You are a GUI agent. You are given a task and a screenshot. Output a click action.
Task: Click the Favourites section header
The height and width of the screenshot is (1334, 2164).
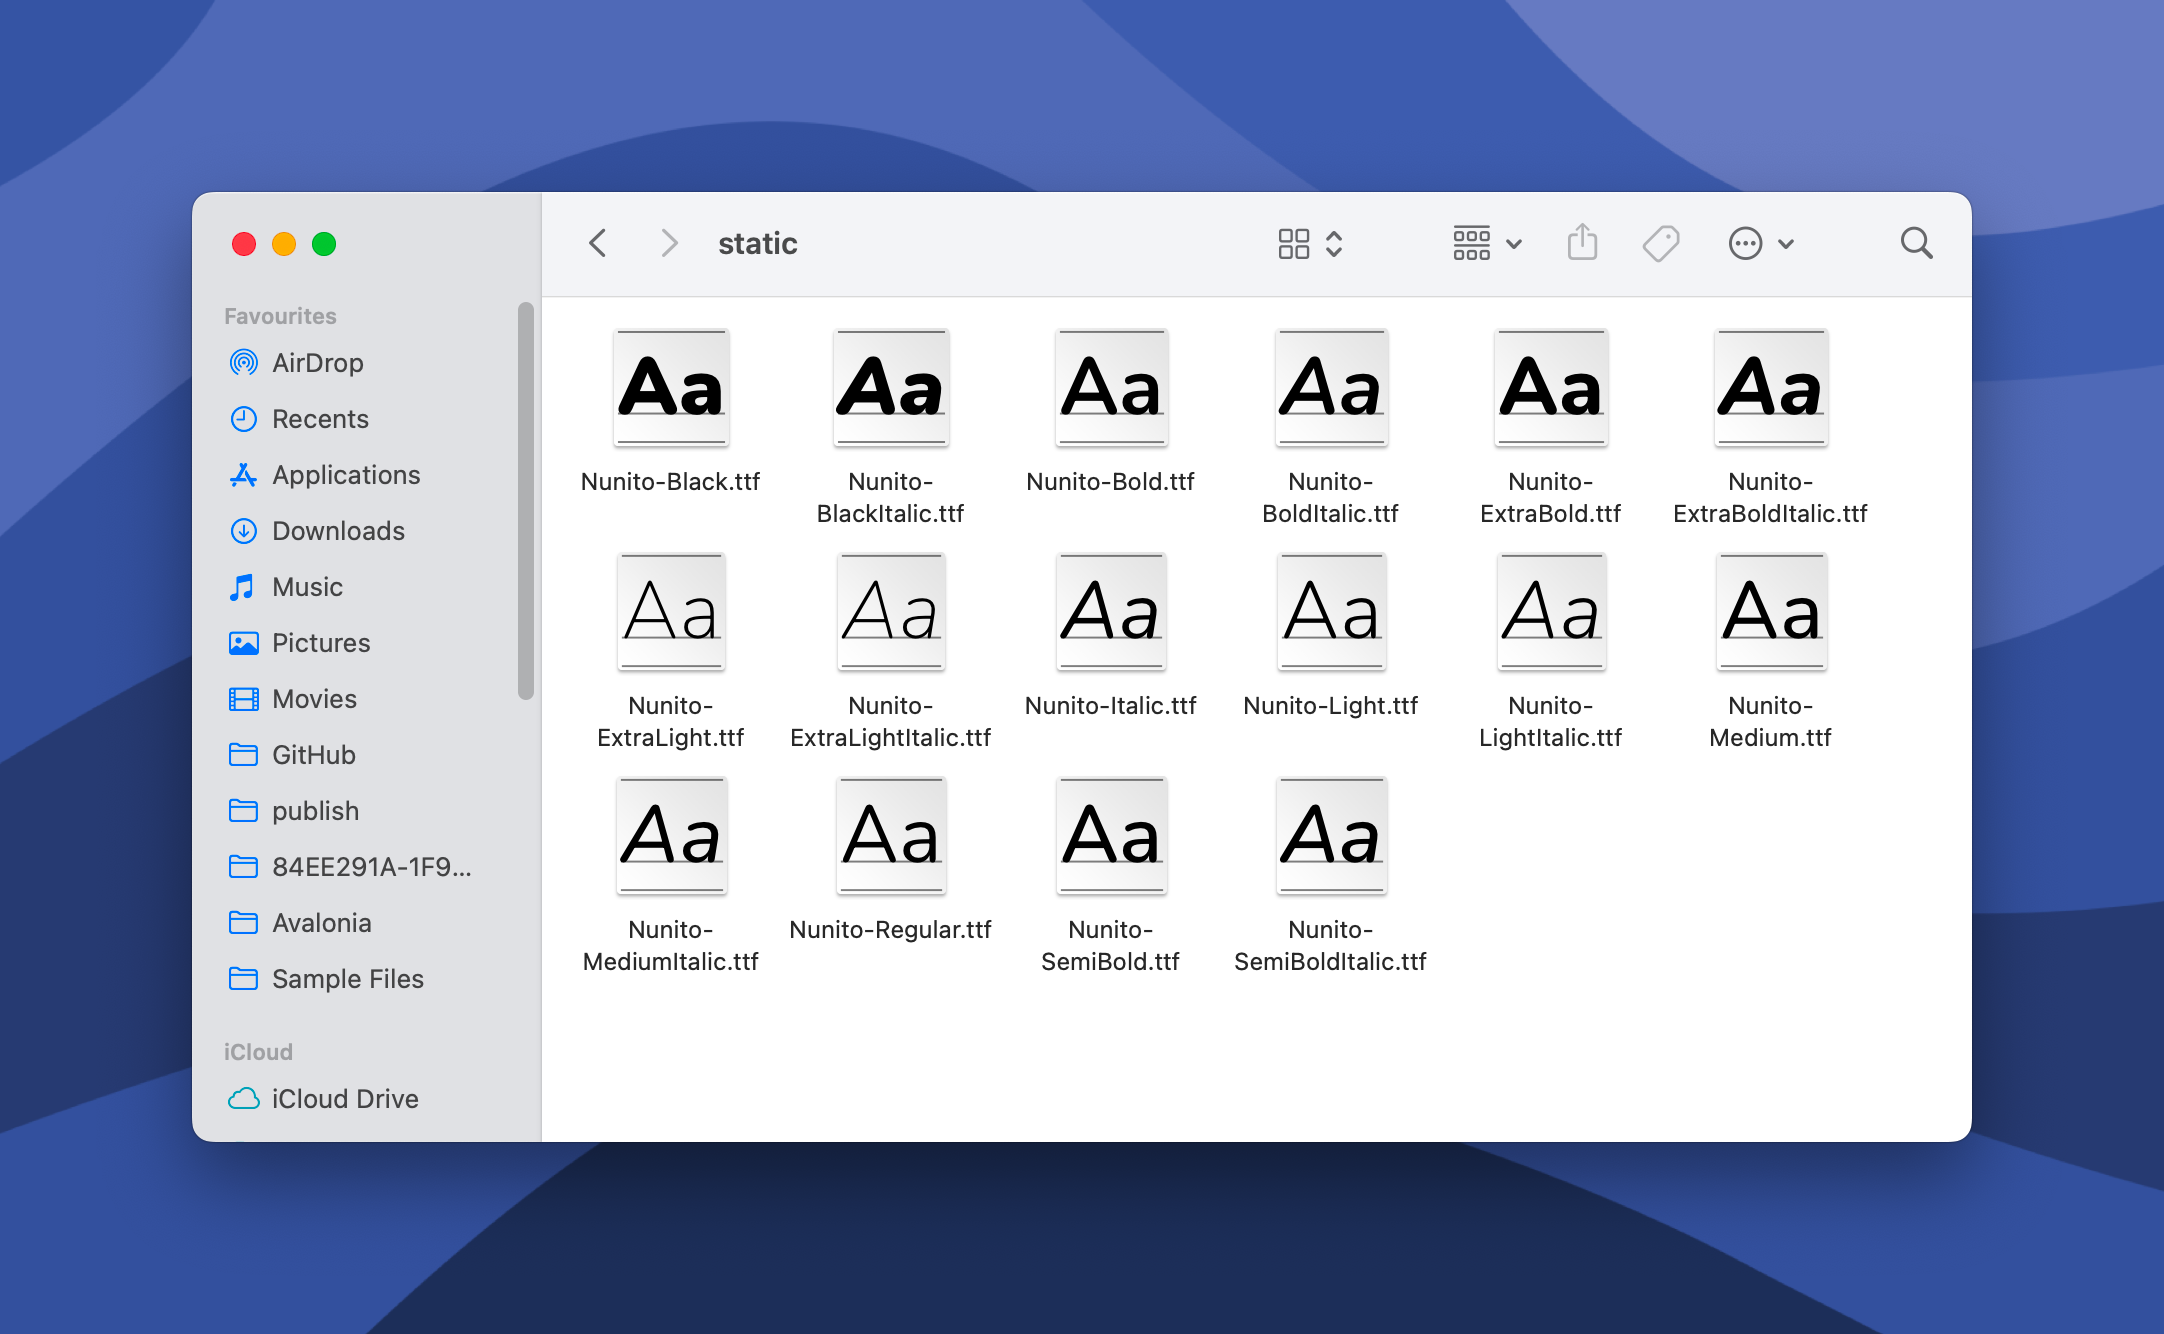point(280,316)
